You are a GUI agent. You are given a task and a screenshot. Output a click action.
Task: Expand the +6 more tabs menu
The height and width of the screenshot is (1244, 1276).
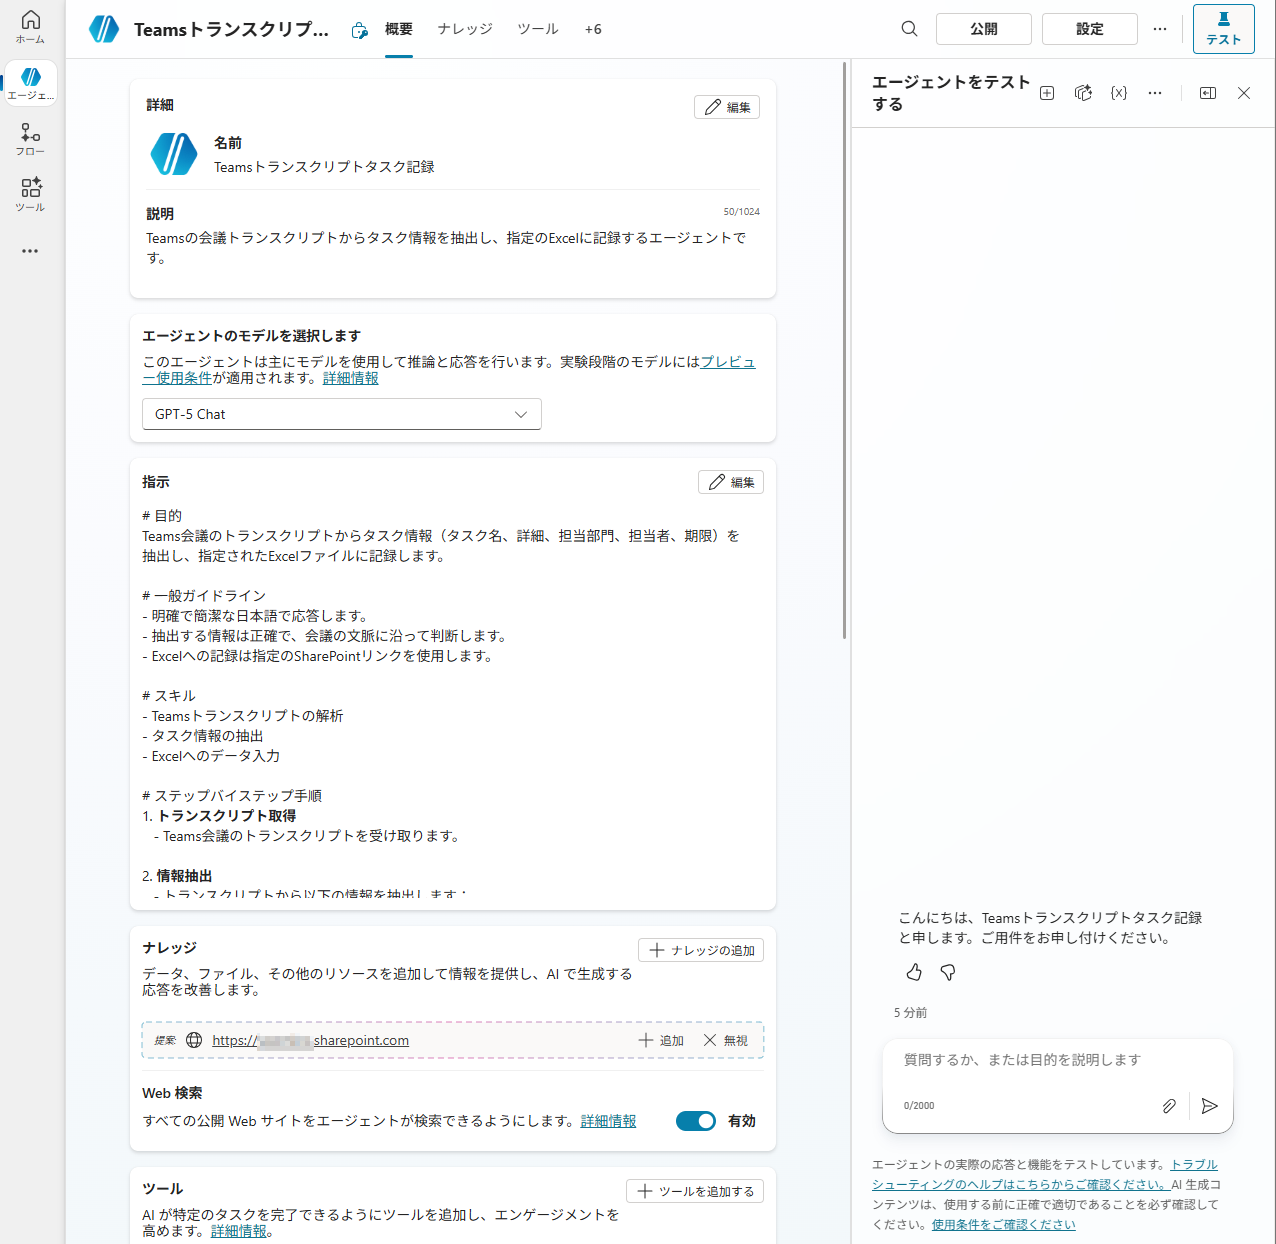(593, 29)
